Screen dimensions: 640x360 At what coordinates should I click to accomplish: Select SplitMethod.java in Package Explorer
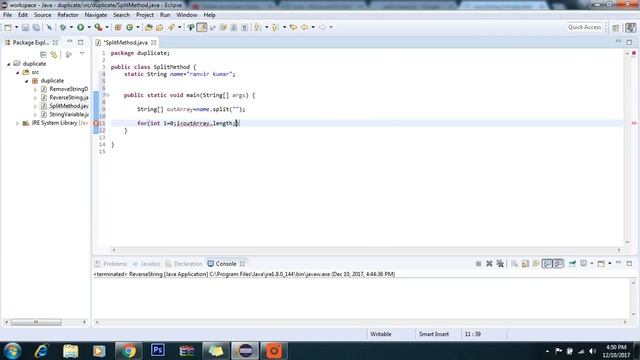[69, 106]
